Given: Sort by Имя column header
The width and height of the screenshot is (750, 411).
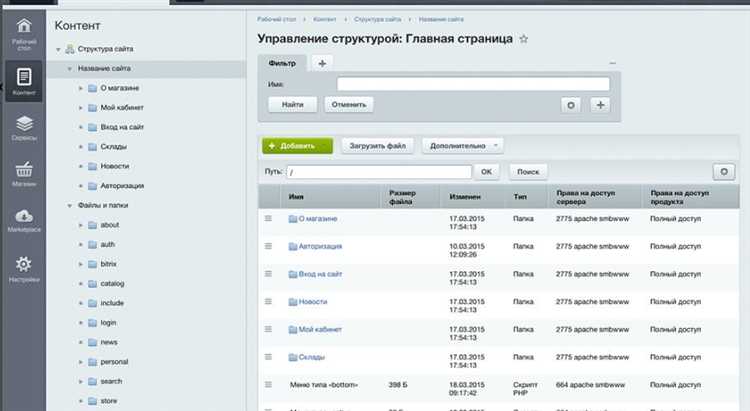Looking at the screenshot, I should (296, 197).
